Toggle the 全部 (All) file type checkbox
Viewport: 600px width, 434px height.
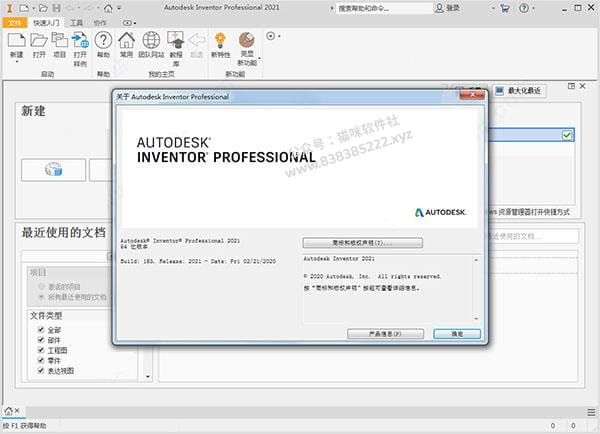point(41,330)
